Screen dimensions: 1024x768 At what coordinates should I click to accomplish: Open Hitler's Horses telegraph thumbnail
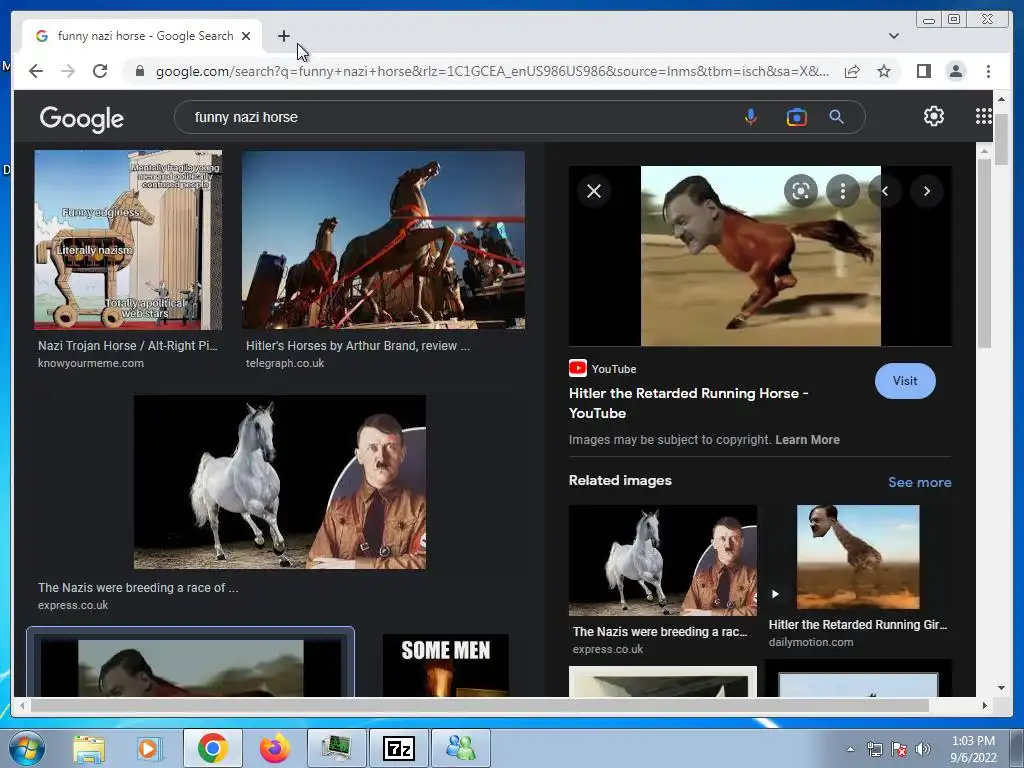point(383,240)
